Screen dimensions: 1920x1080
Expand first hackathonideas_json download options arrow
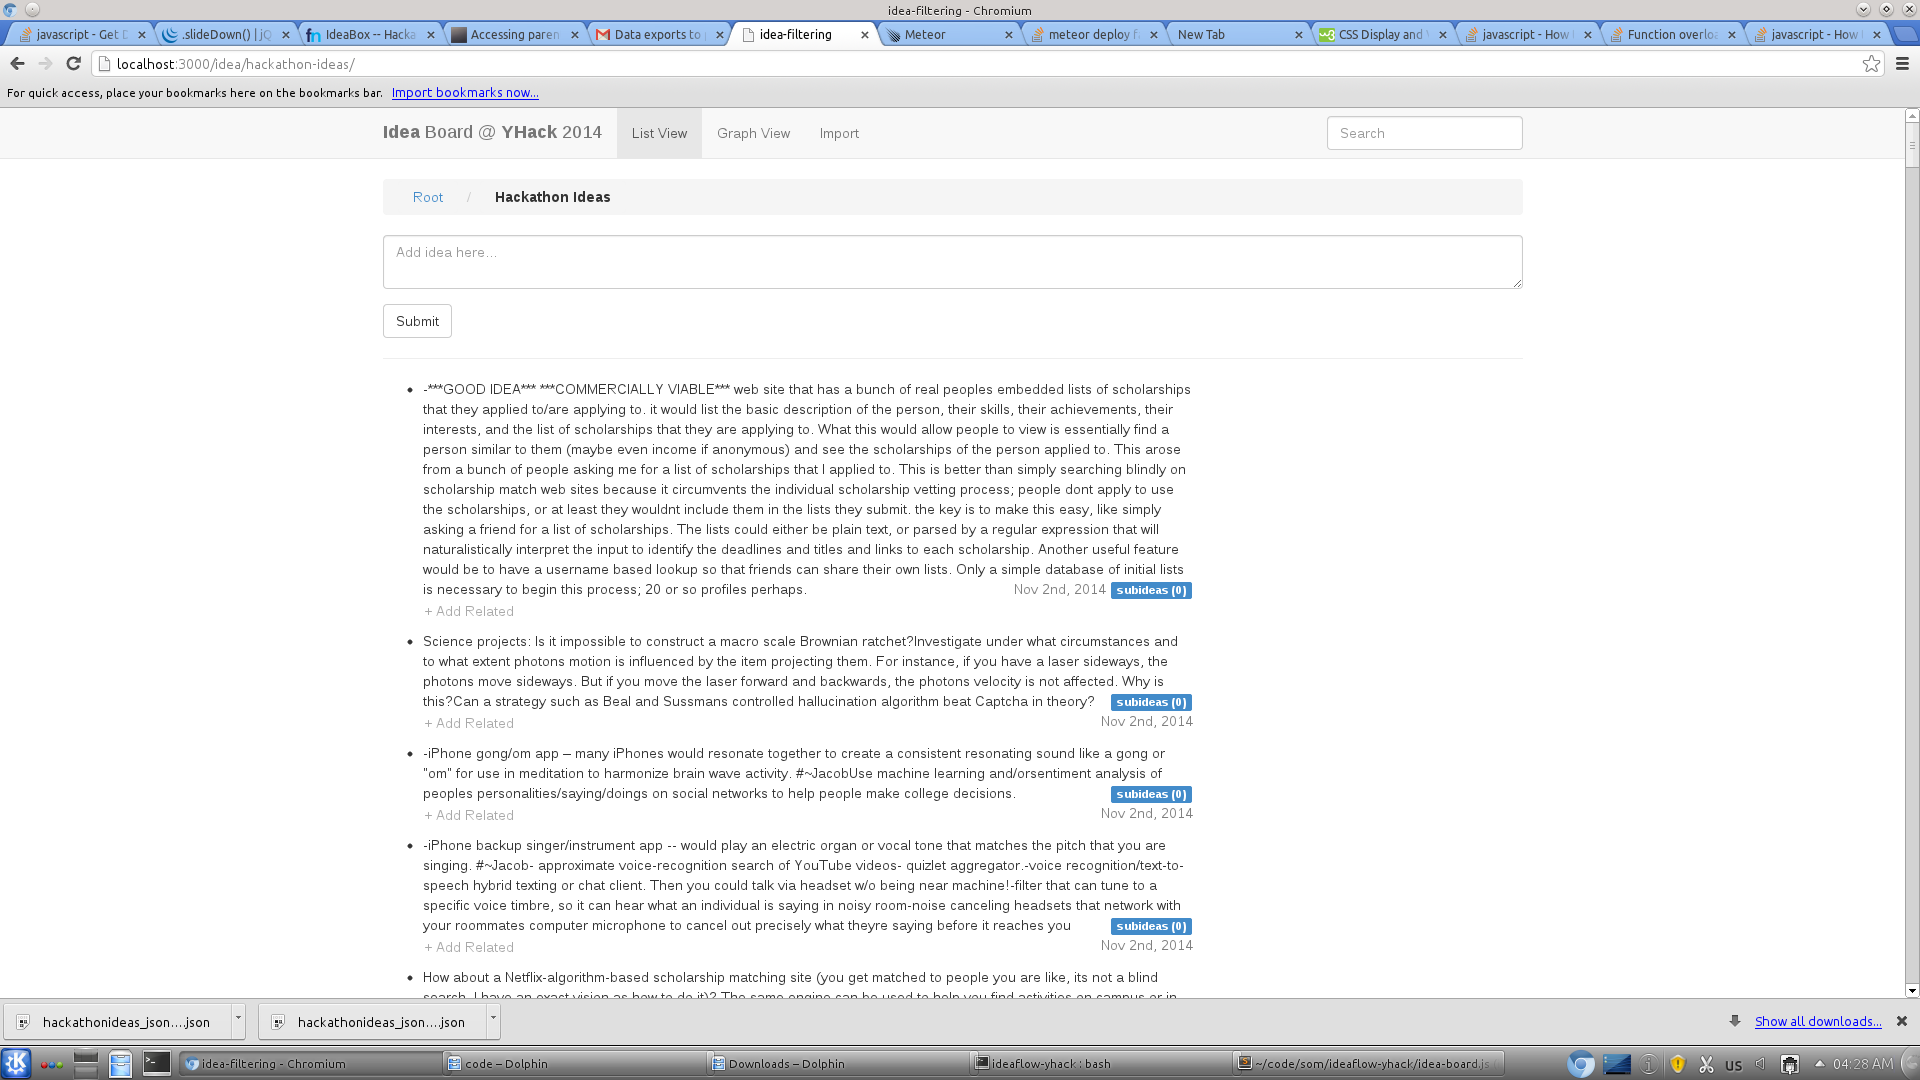238,1020
